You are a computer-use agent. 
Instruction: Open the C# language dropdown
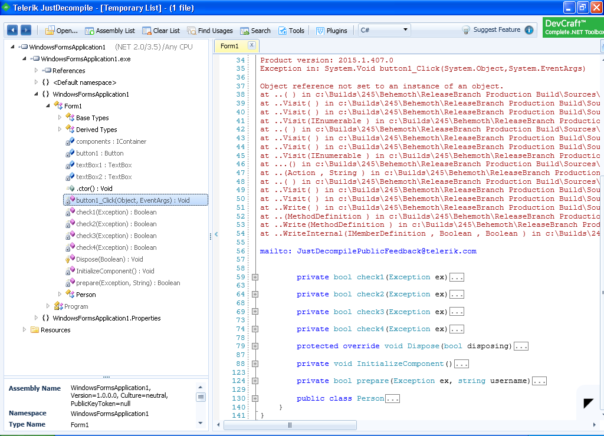pyautogui.click(x=384, y=30)
